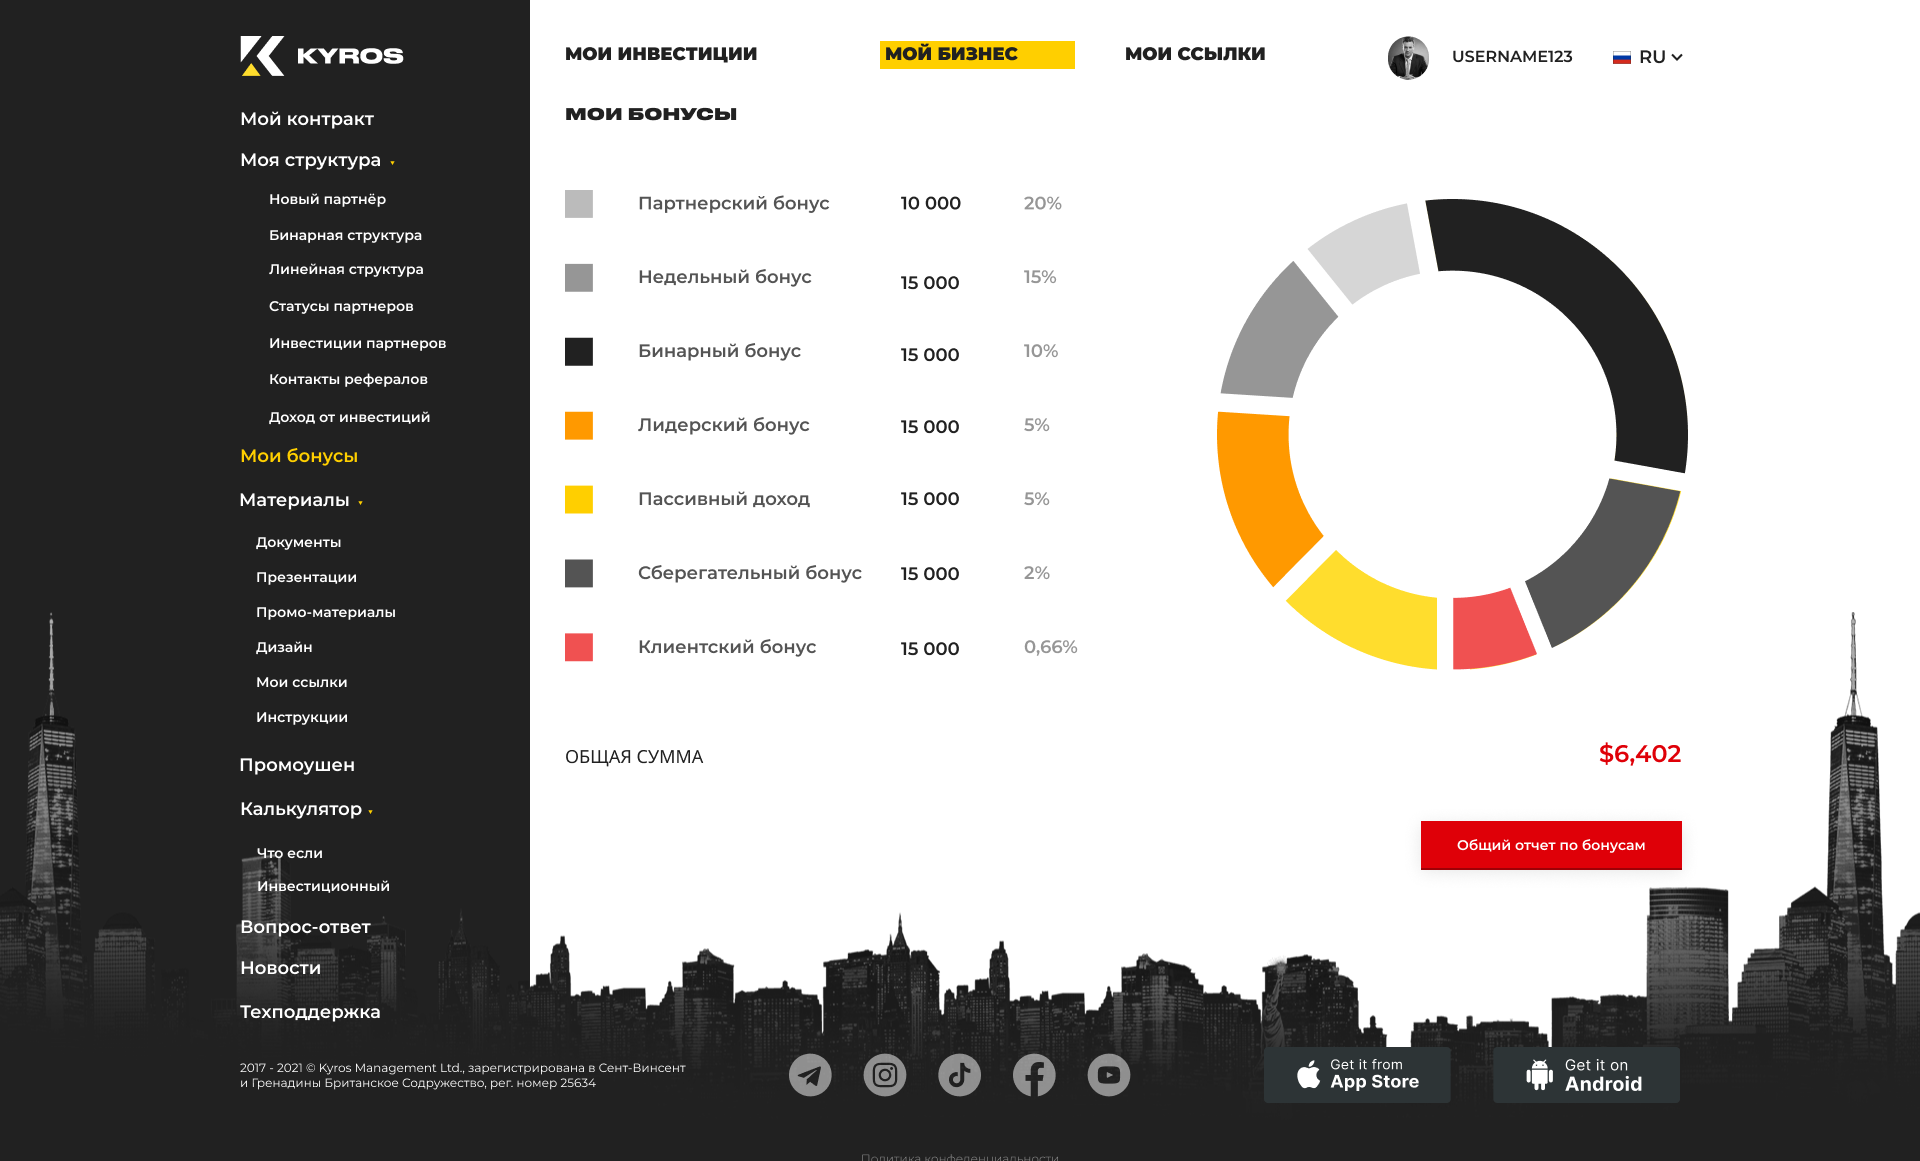The height and width of the screenshot is (1161, 1920).
Task: Collapse the Калькулятор menu section
Action: pos(306,809)
